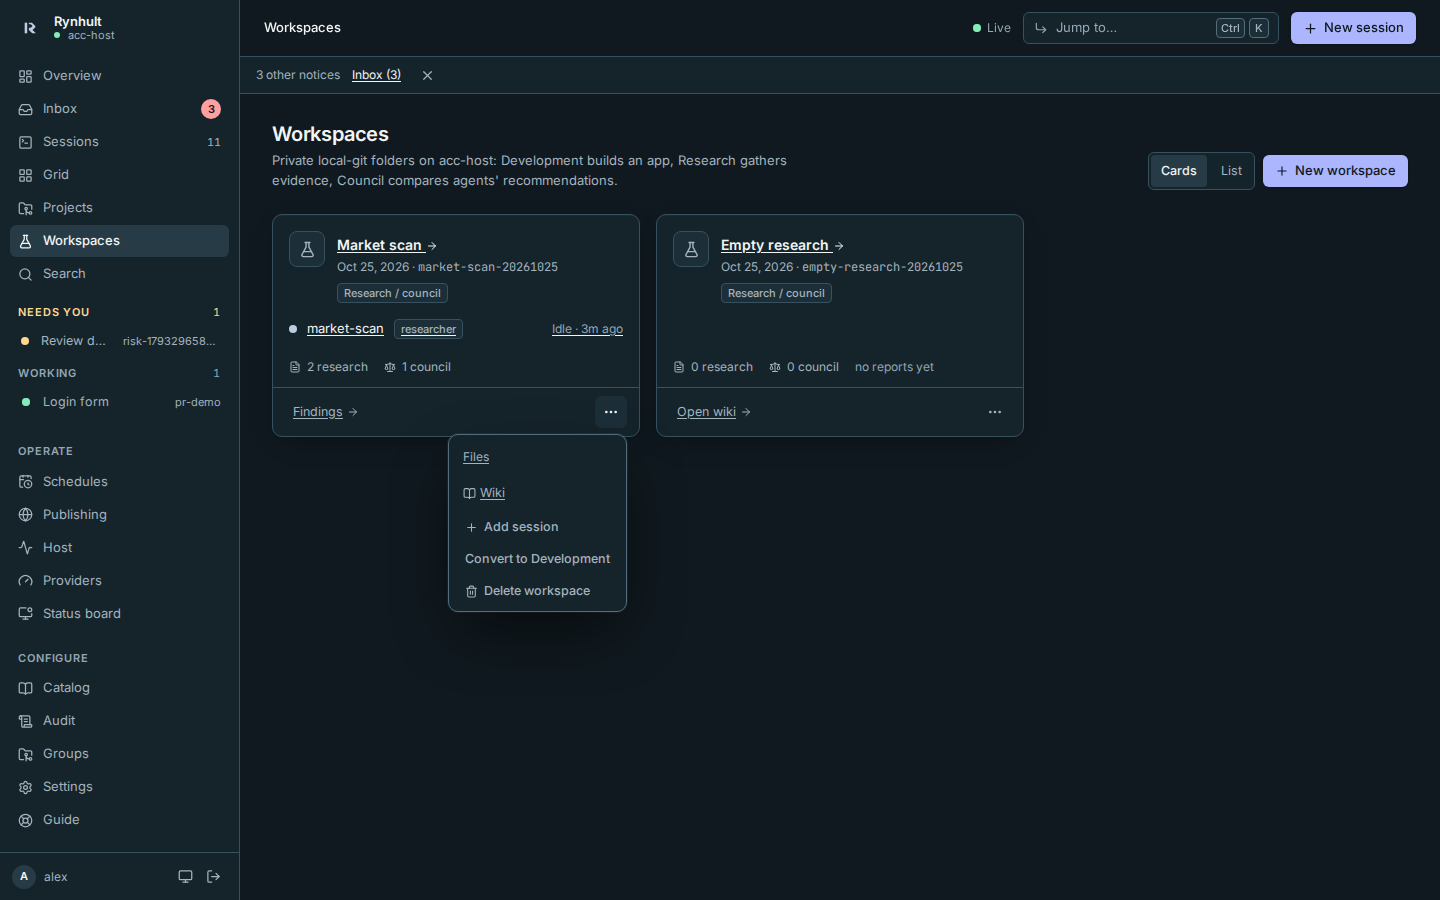Click the sign out icon beside alex

[x=213, y=877]
